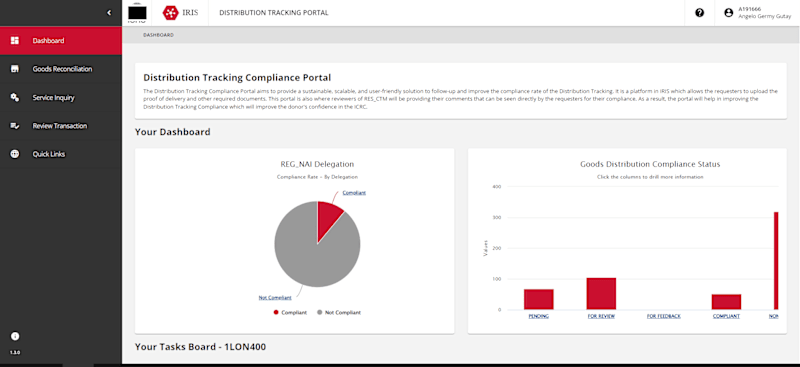Toggle the Not Compliant legend item
Screen dimensions: 800x367
339,312
